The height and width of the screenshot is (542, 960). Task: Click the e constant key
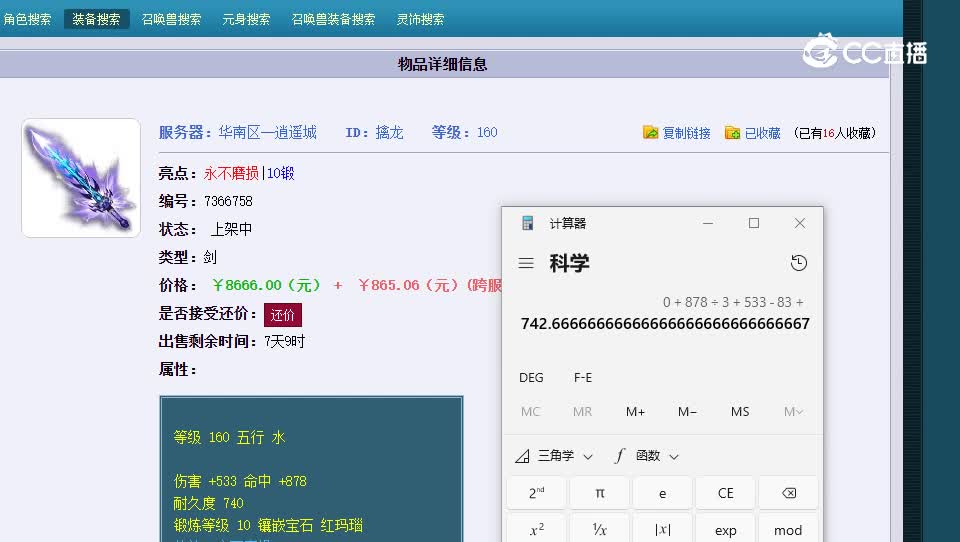[x=662, y=493]
